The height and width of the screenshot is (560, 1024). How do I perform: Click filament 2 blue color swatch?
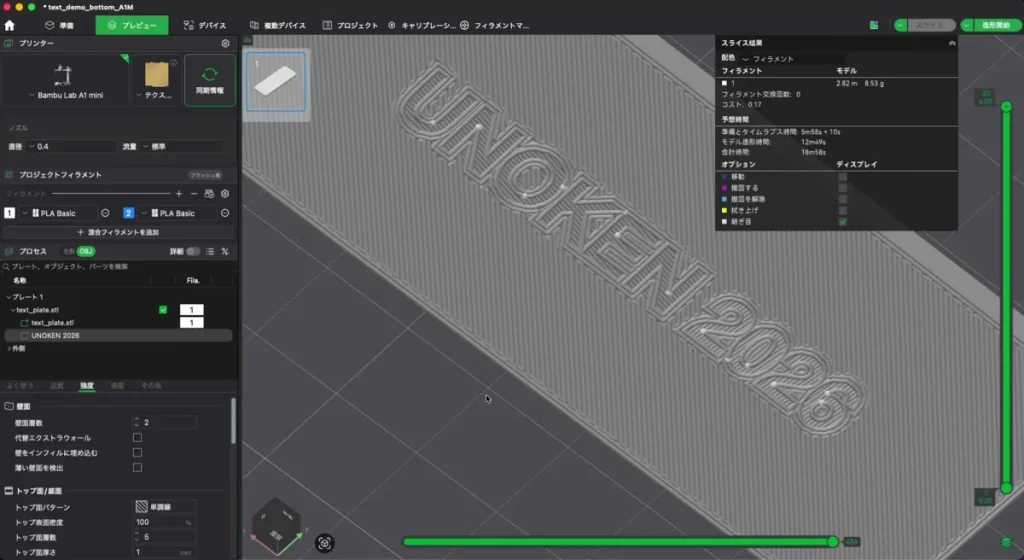coord(129,213)
